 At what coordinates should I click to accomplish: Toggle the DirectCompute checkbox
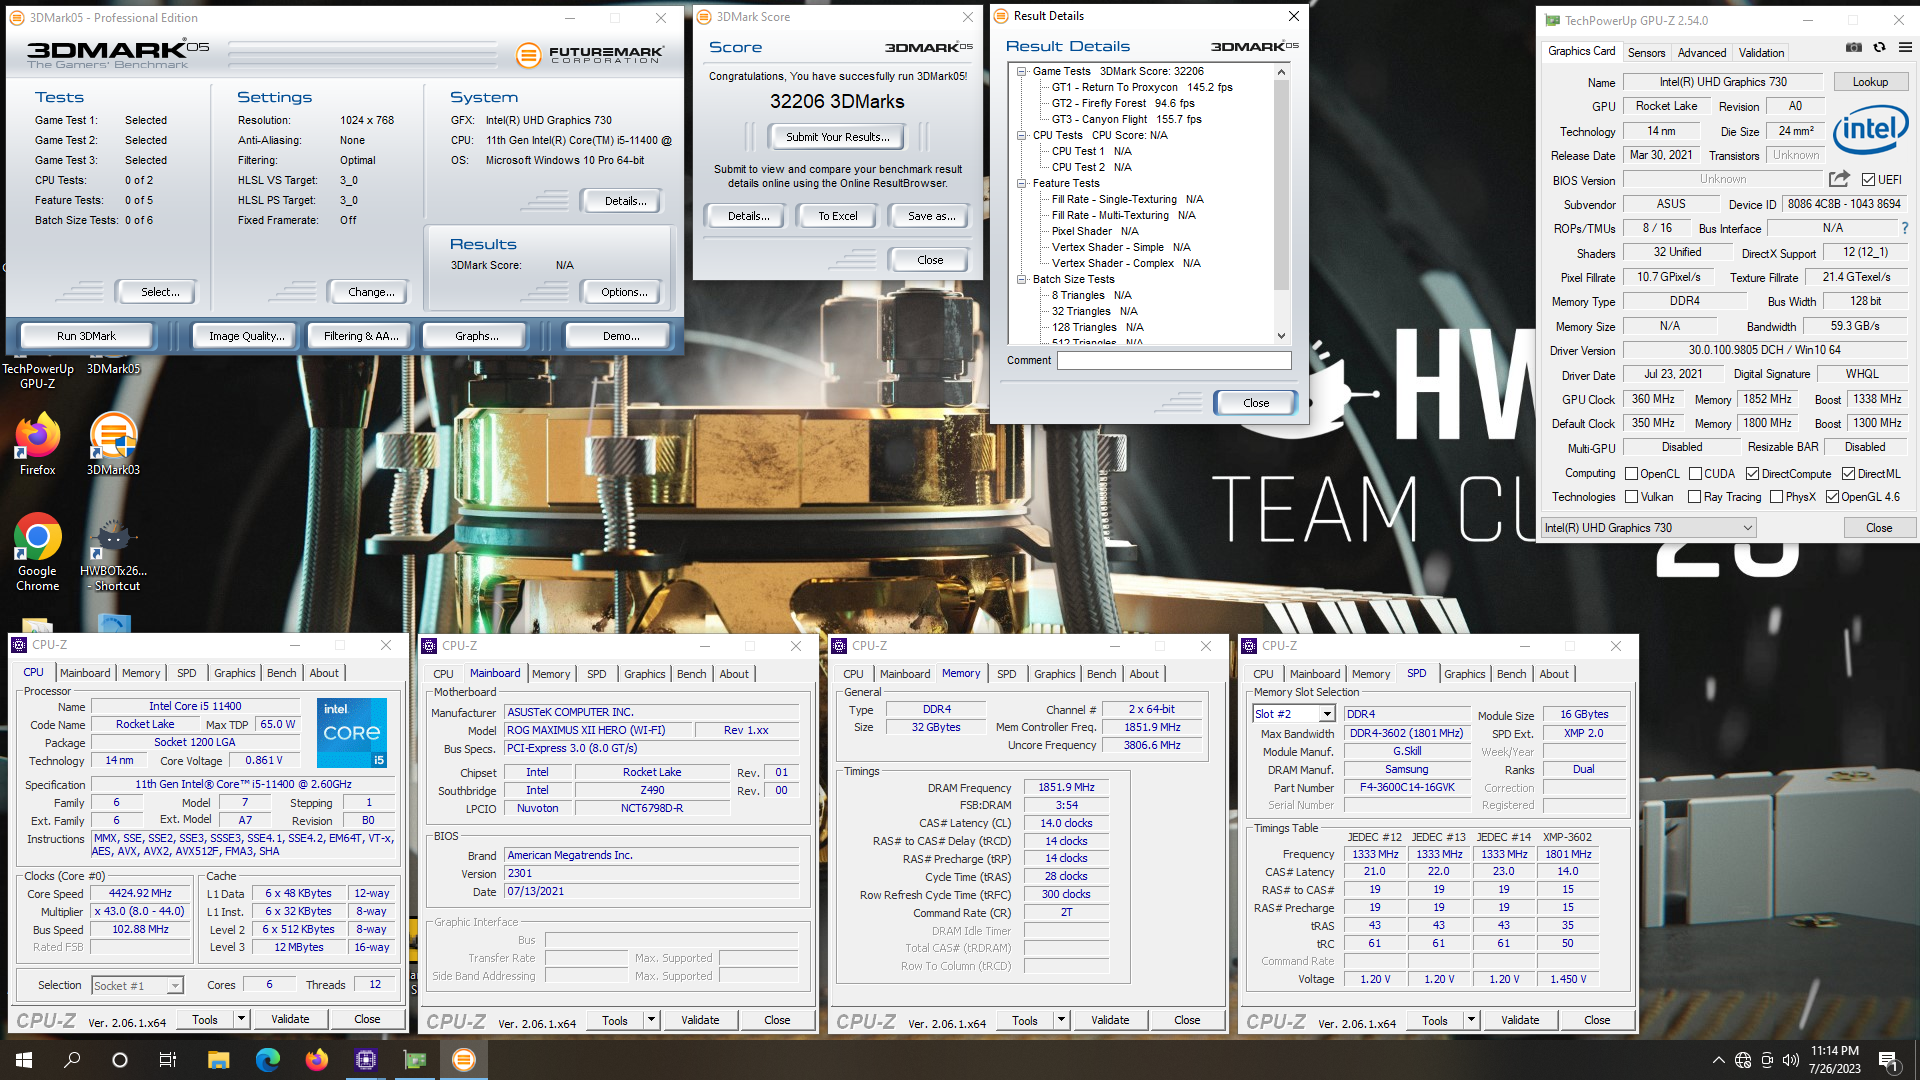(x=1752, y=474)
